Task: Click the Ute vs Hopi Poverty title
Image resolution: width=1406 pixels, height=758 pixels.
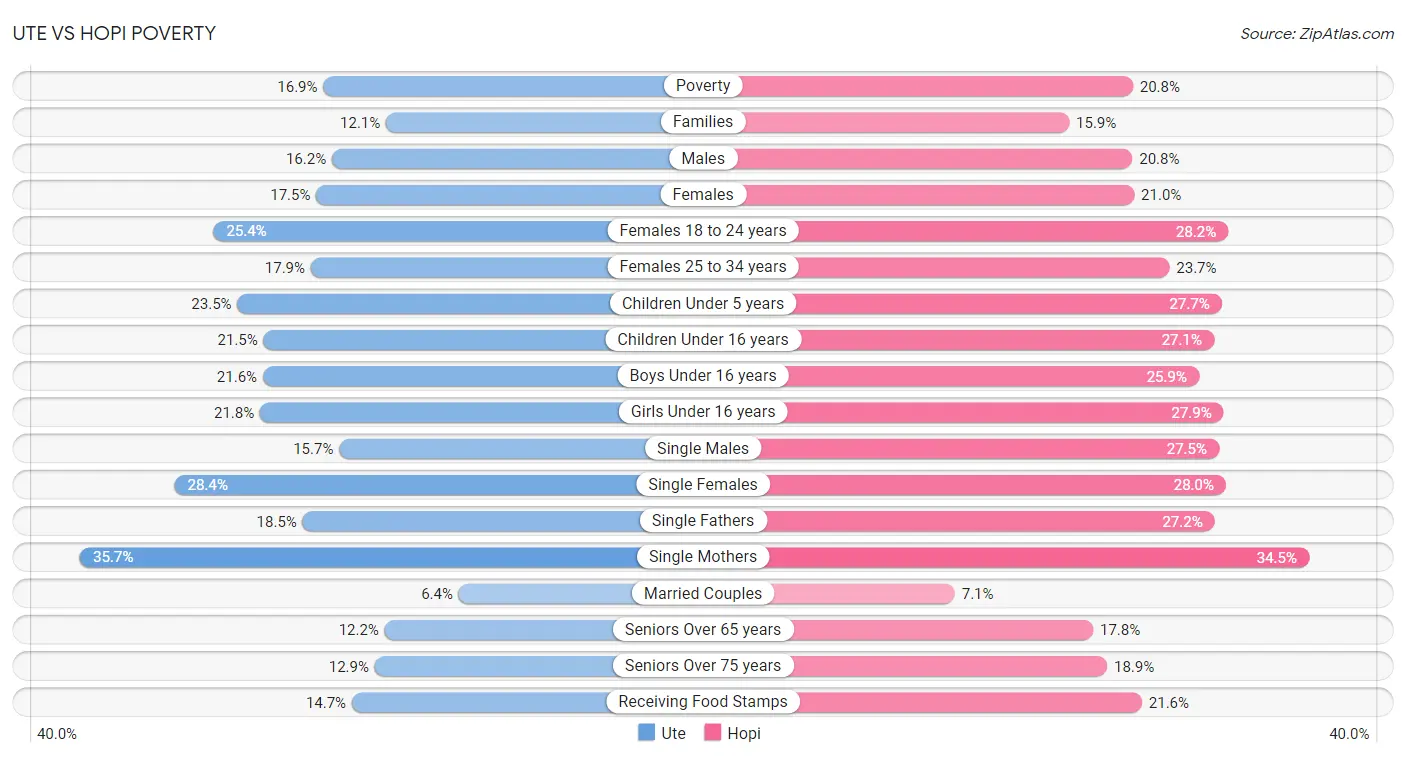Action: click(x=114, y=33)
